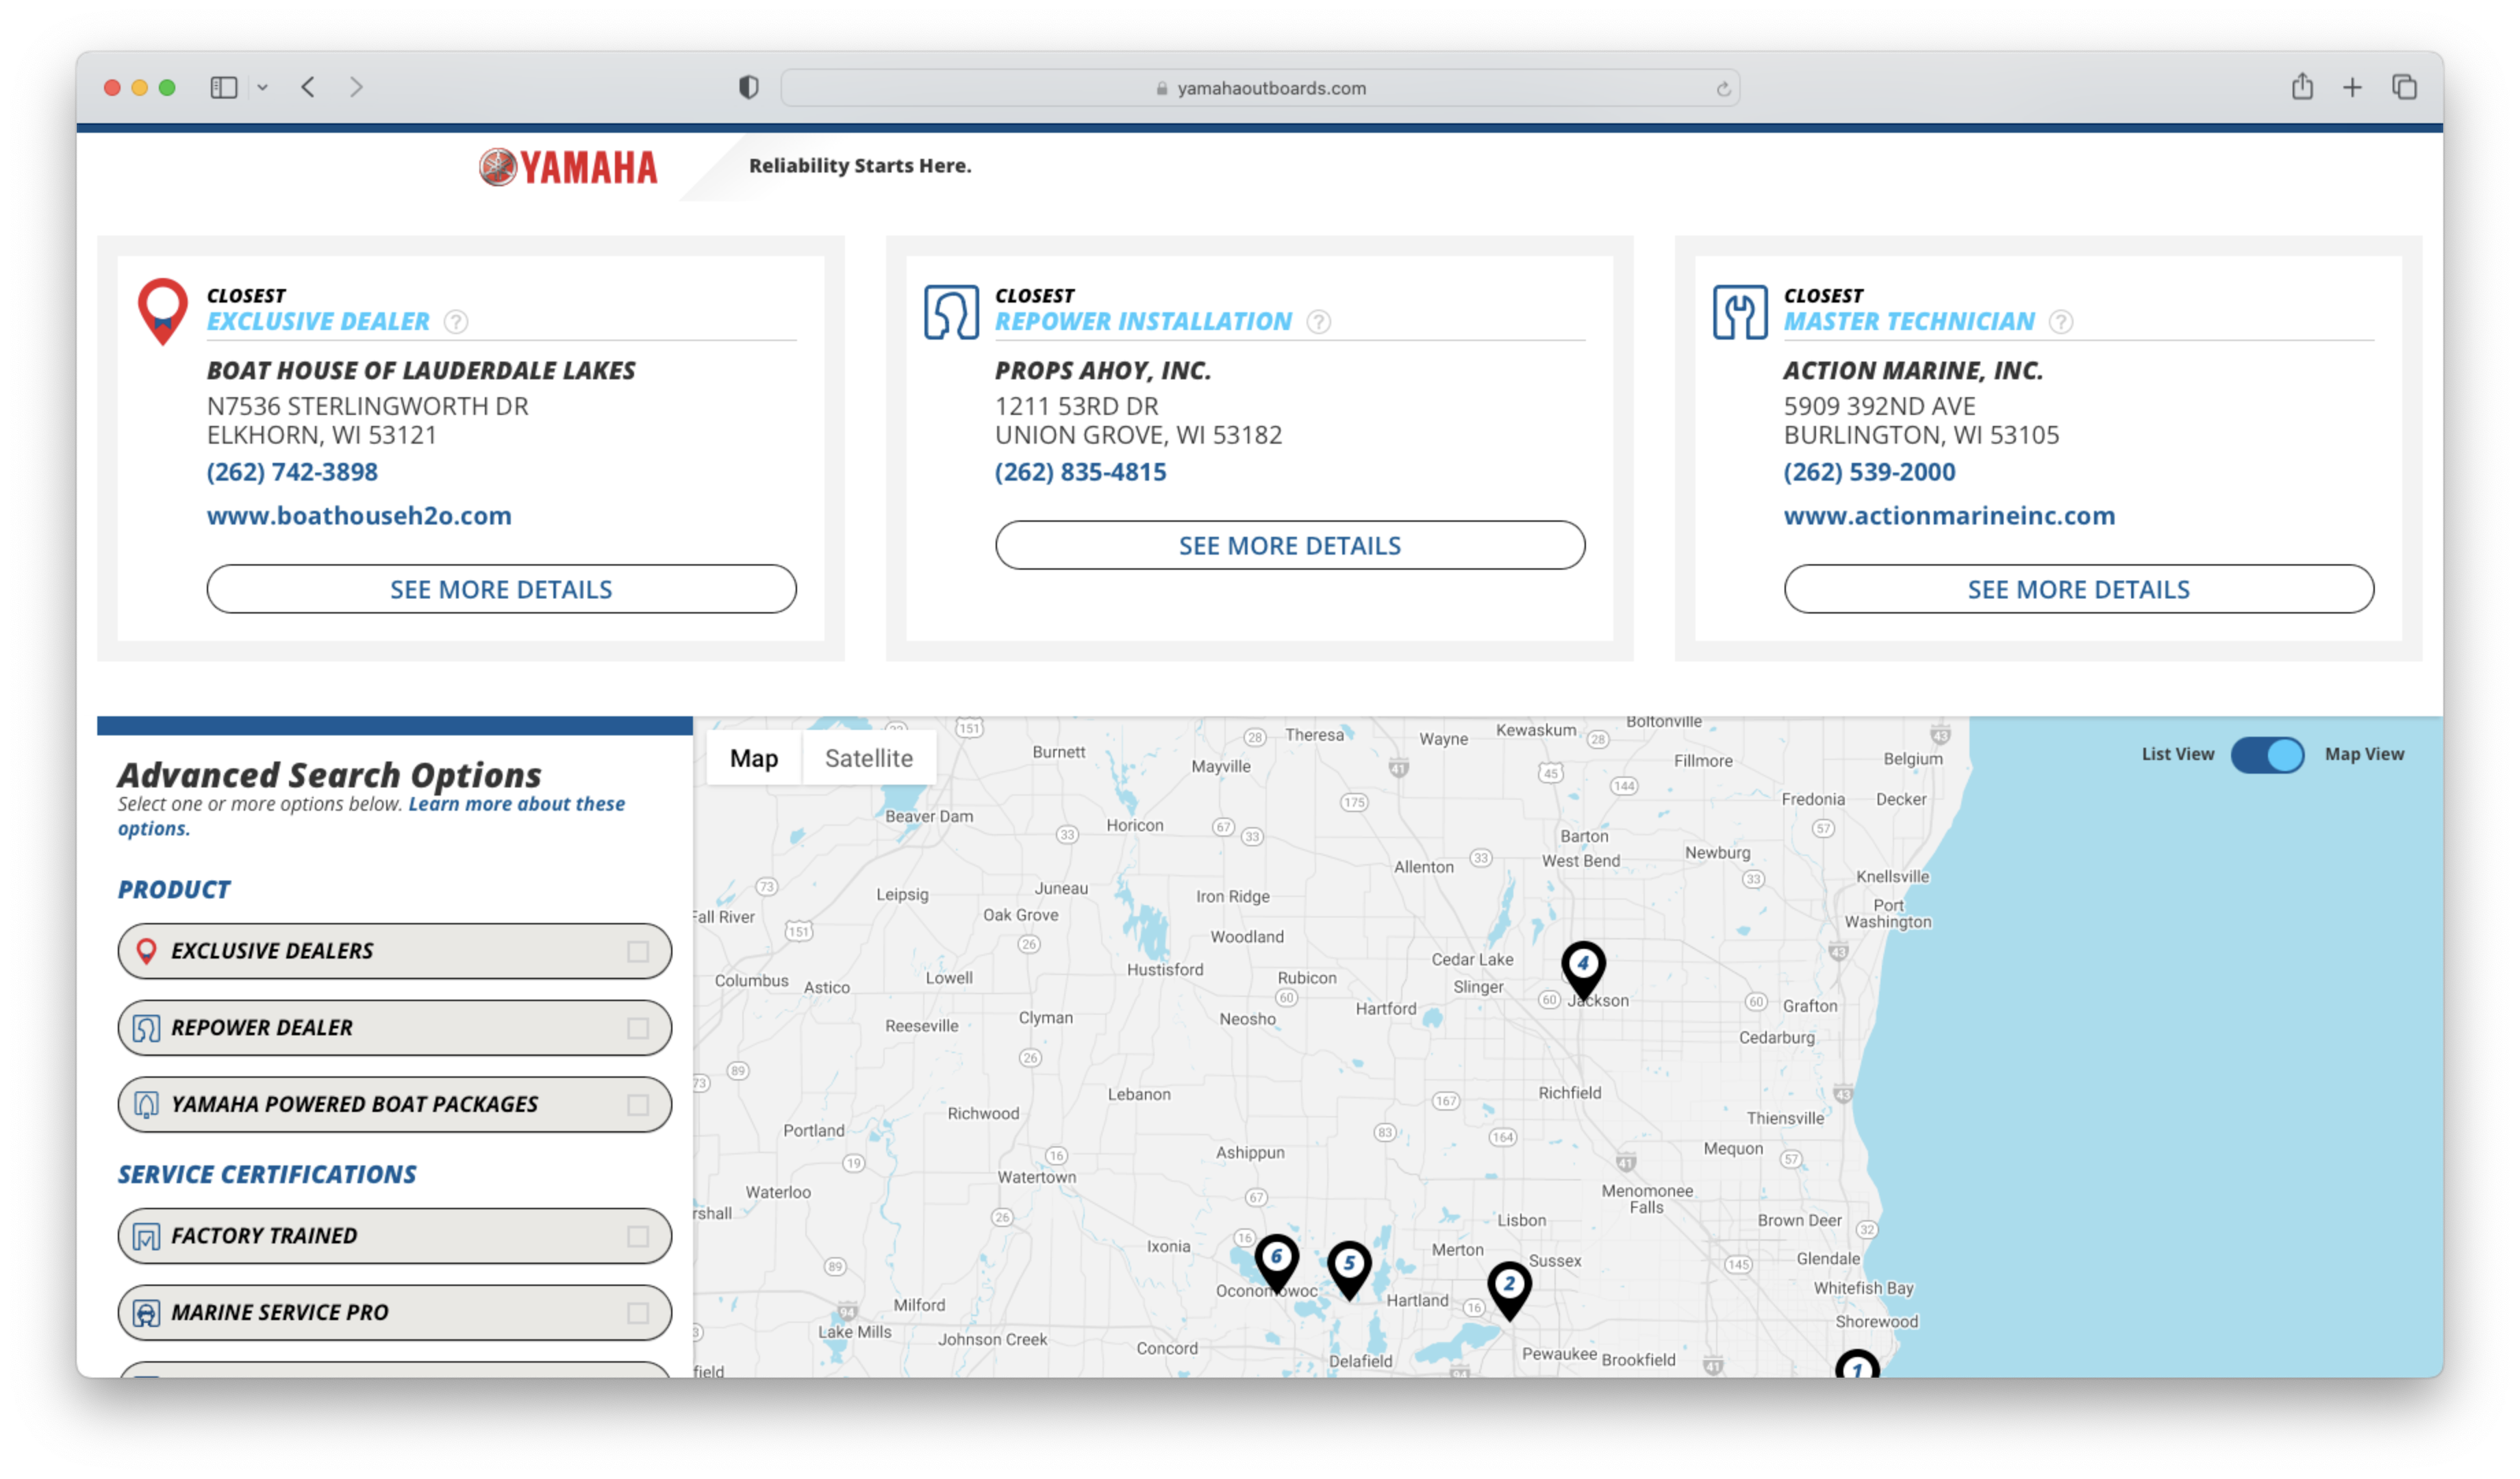Switch to the Satellite tab
This screenshot has height=1479, width=2520.
pyautogui.click(x=868, y=758)
